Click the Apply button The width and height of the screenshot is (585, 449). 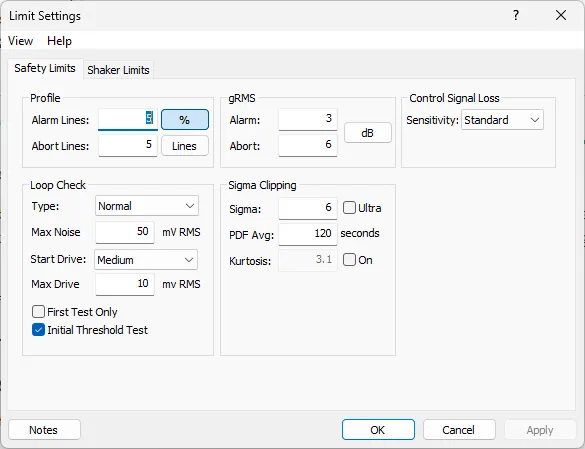540,430
